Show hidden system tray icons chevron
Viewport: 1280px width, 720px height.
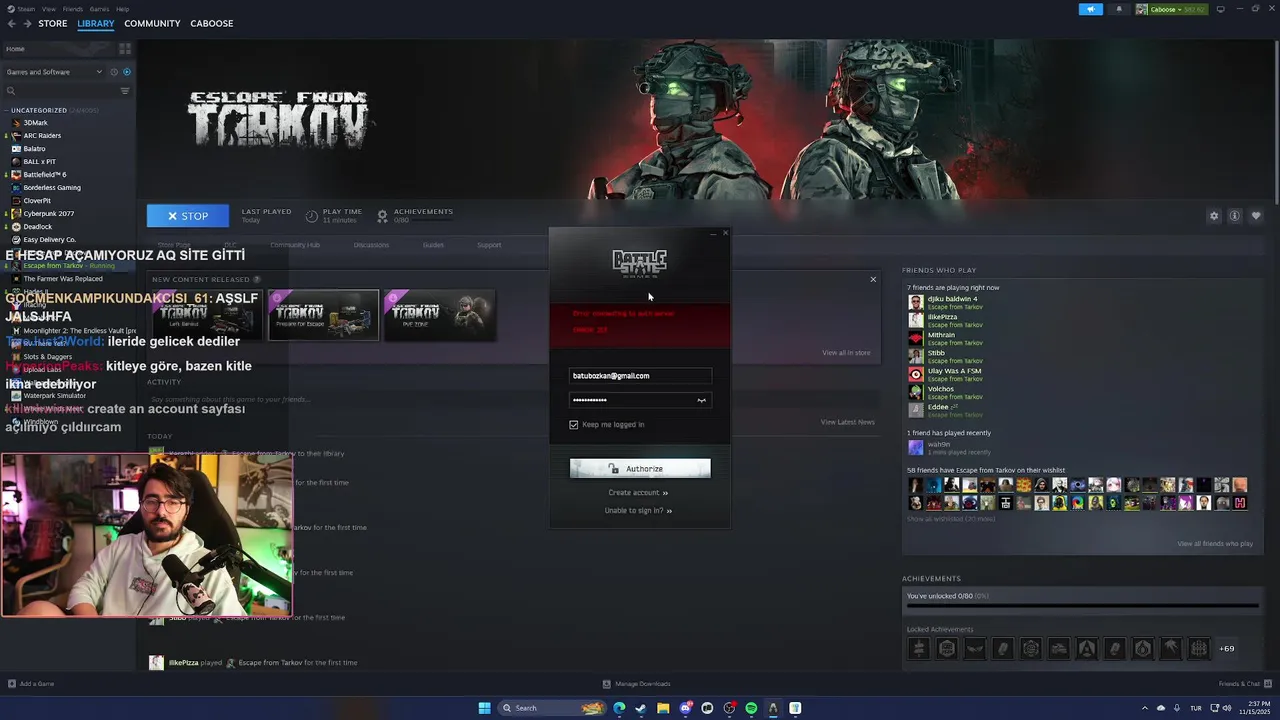coord(1145,708)
